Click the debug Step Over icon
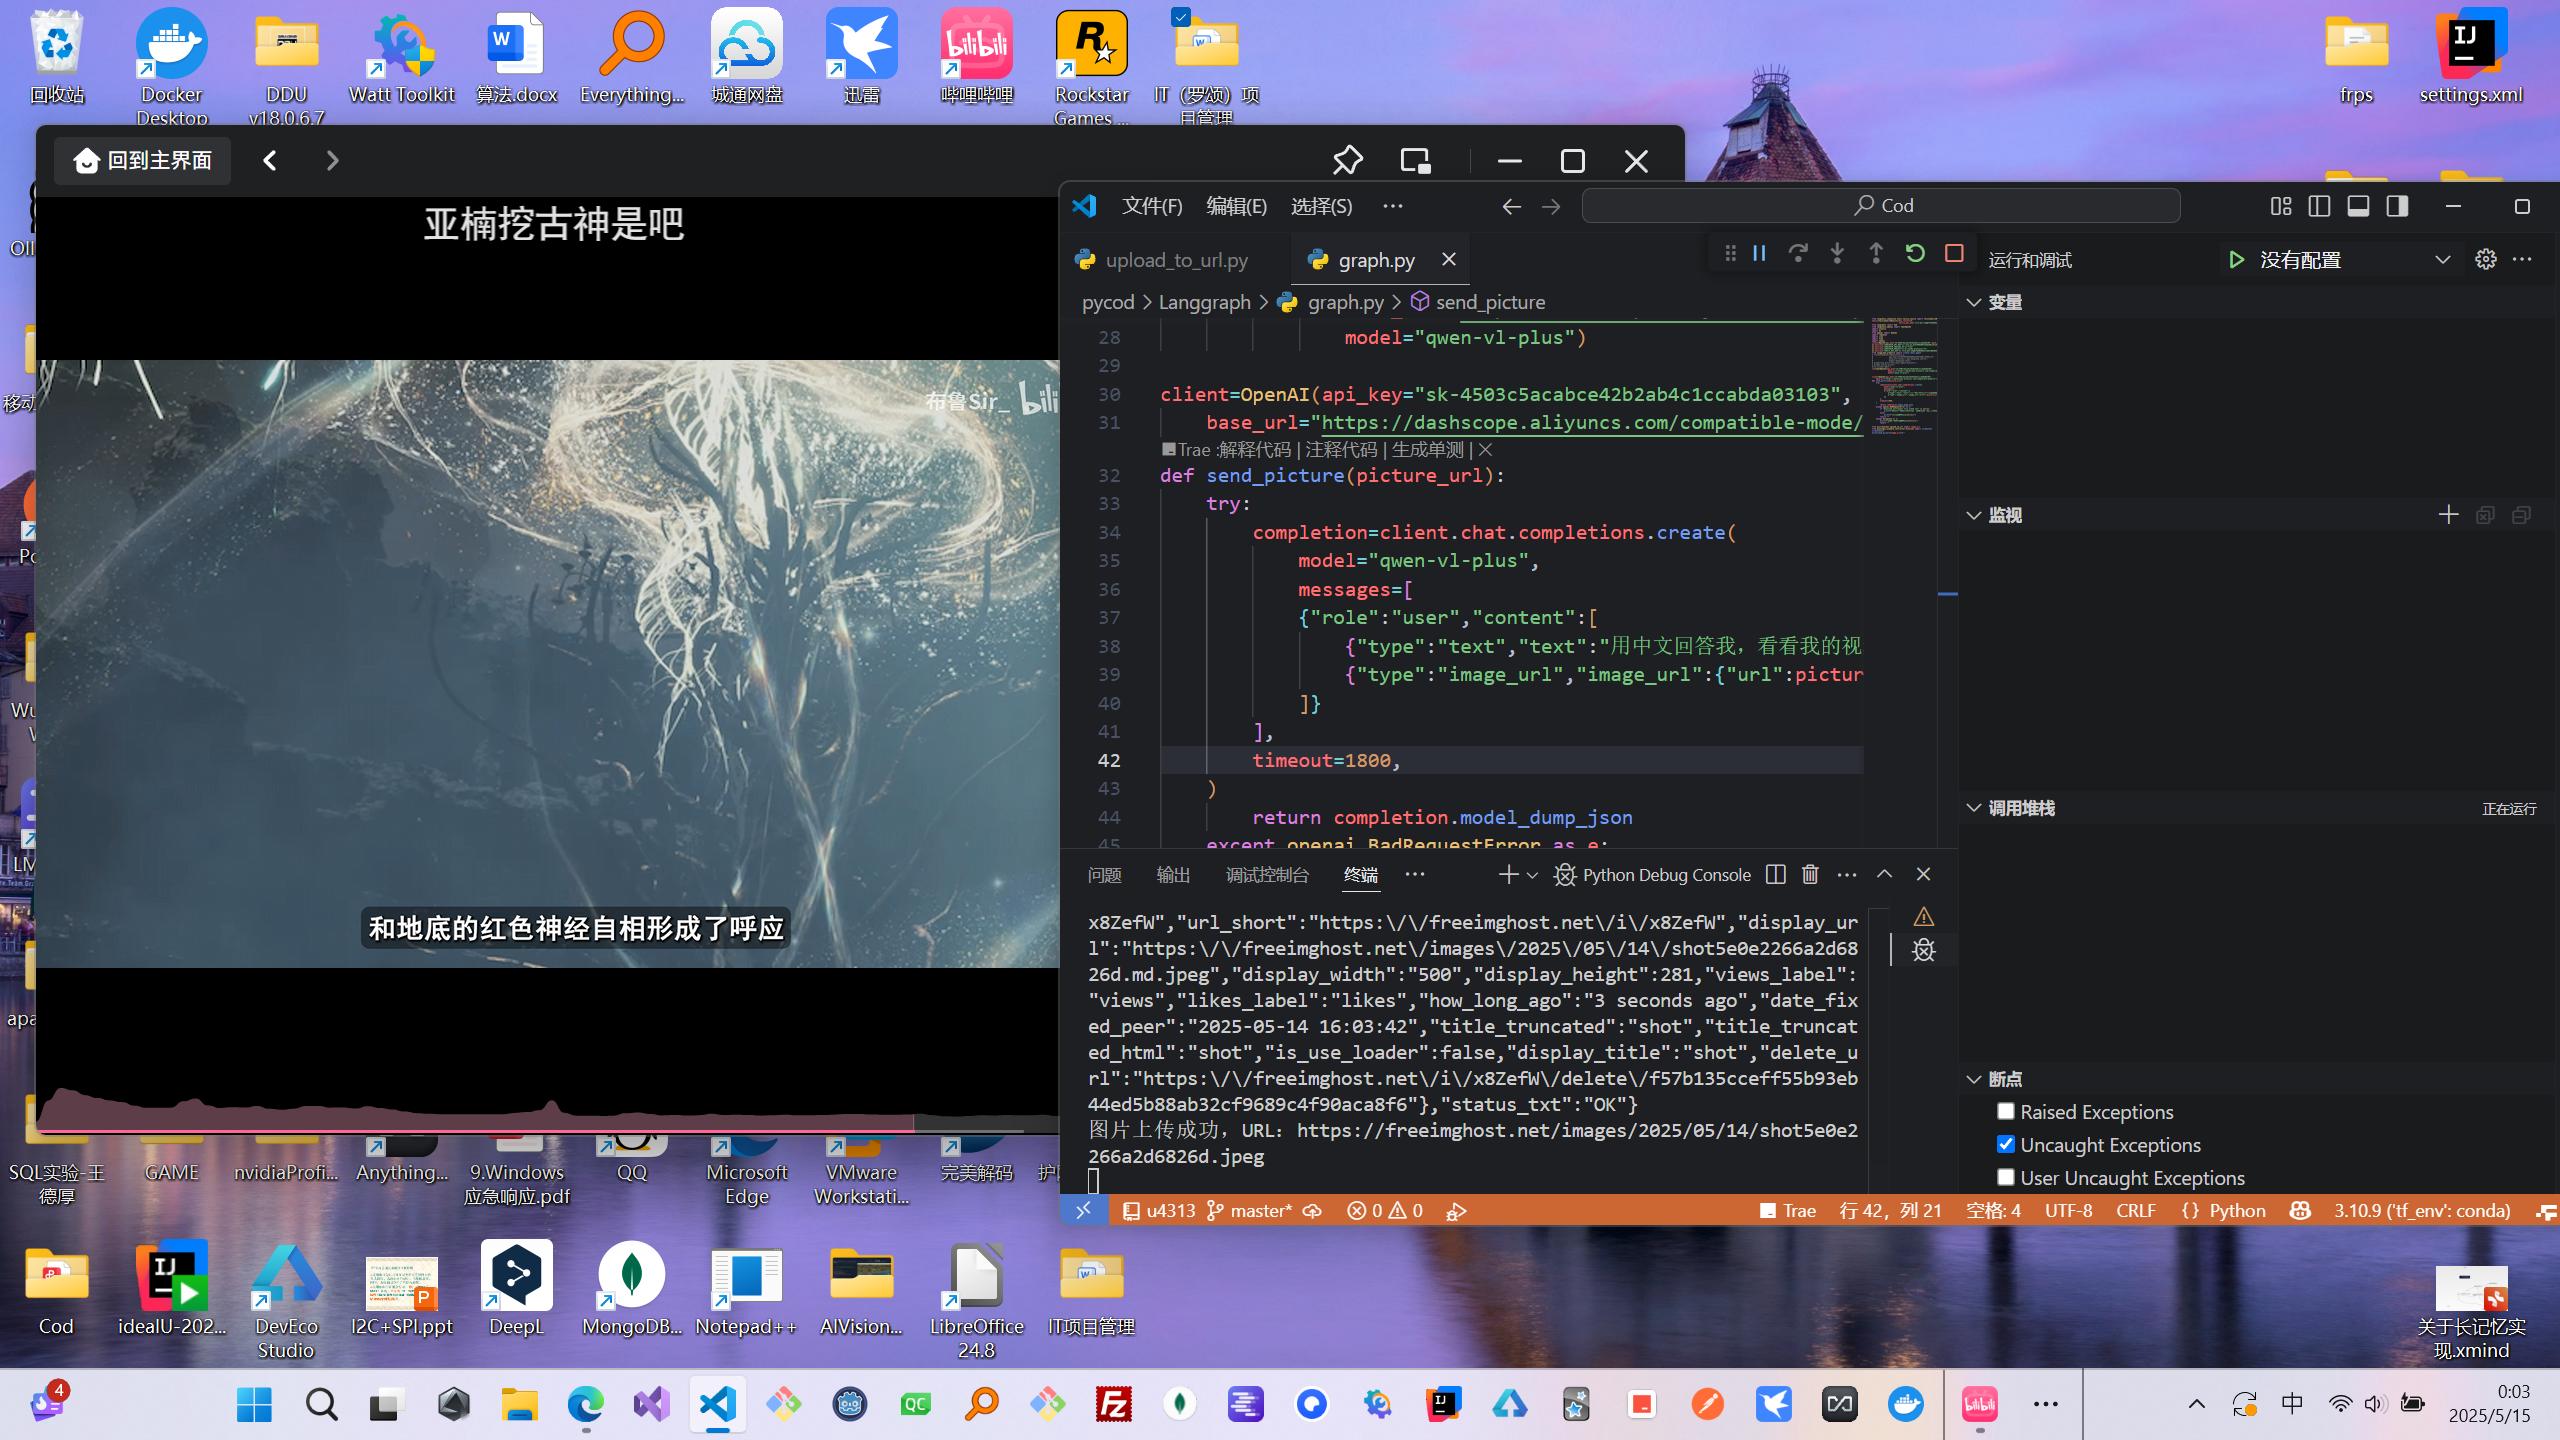The image size is (2560, 1440). pyautogui.click(x=1798, y=254)
